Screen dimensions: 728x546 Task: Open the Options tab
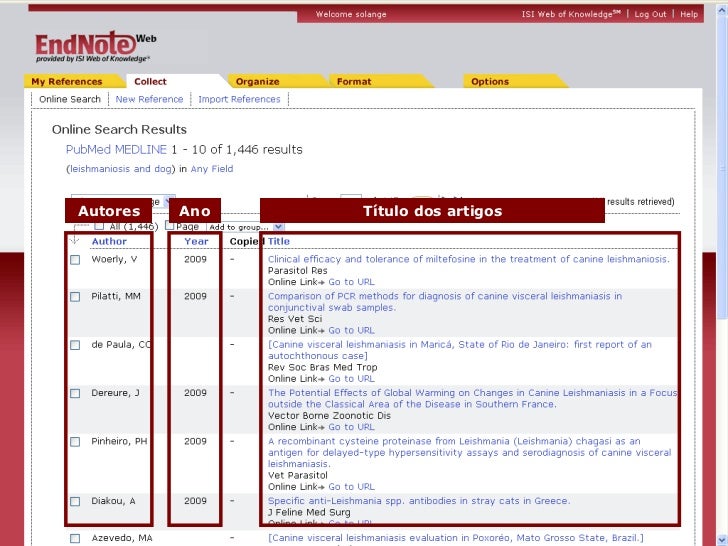(x=489, y=82)
